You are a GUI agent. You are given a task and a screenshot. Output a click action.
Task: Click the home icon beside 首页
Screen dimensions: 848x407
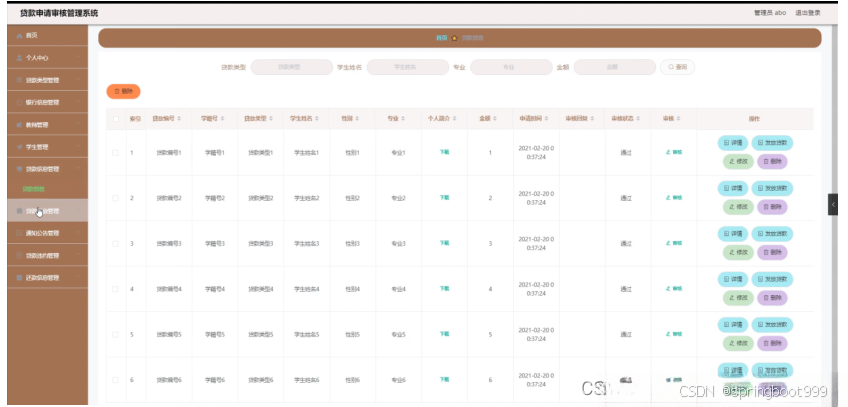pyautogui.click(x=19, y=36)
